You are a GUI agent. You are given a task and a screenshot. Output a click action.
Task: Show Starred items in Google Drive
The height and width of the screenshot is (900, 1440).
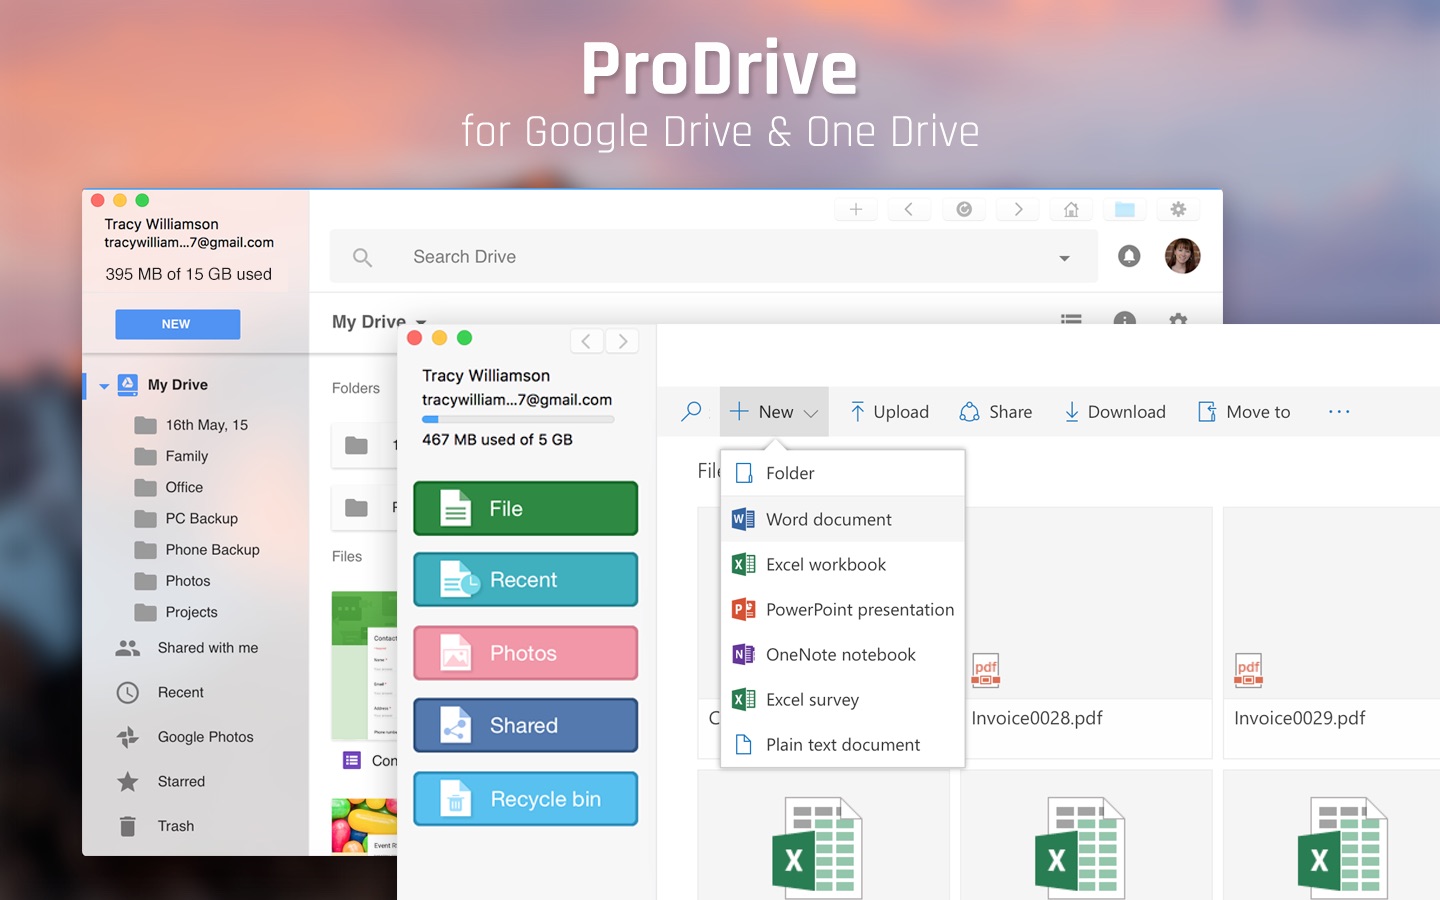point(161,781)
